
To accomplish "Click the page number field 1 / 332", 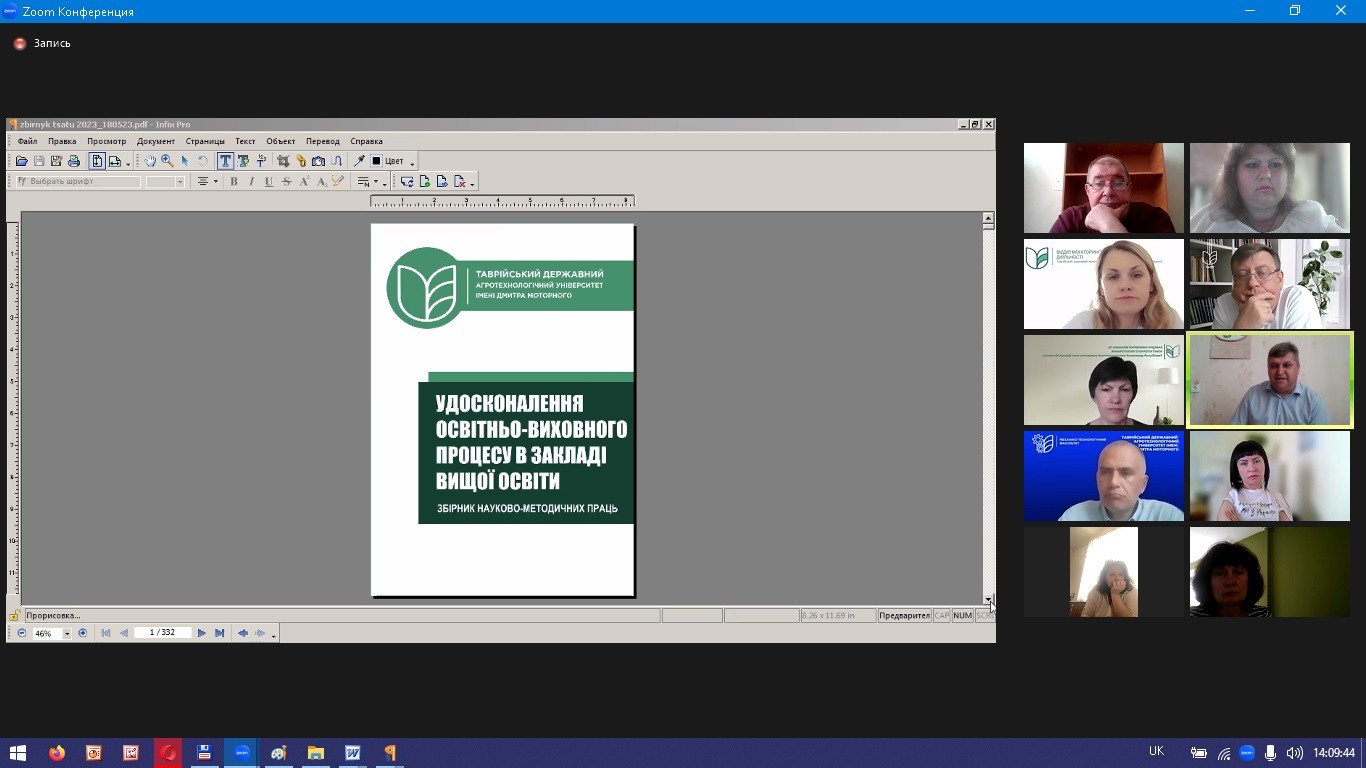I will tap(162, 633).
